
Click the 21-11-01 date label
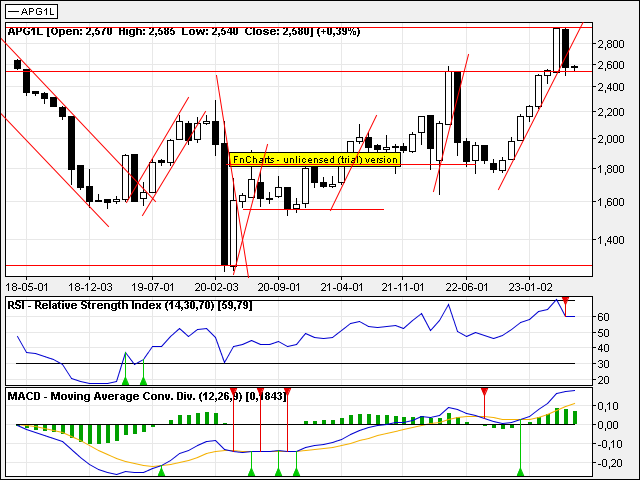(x=402, y=287)
